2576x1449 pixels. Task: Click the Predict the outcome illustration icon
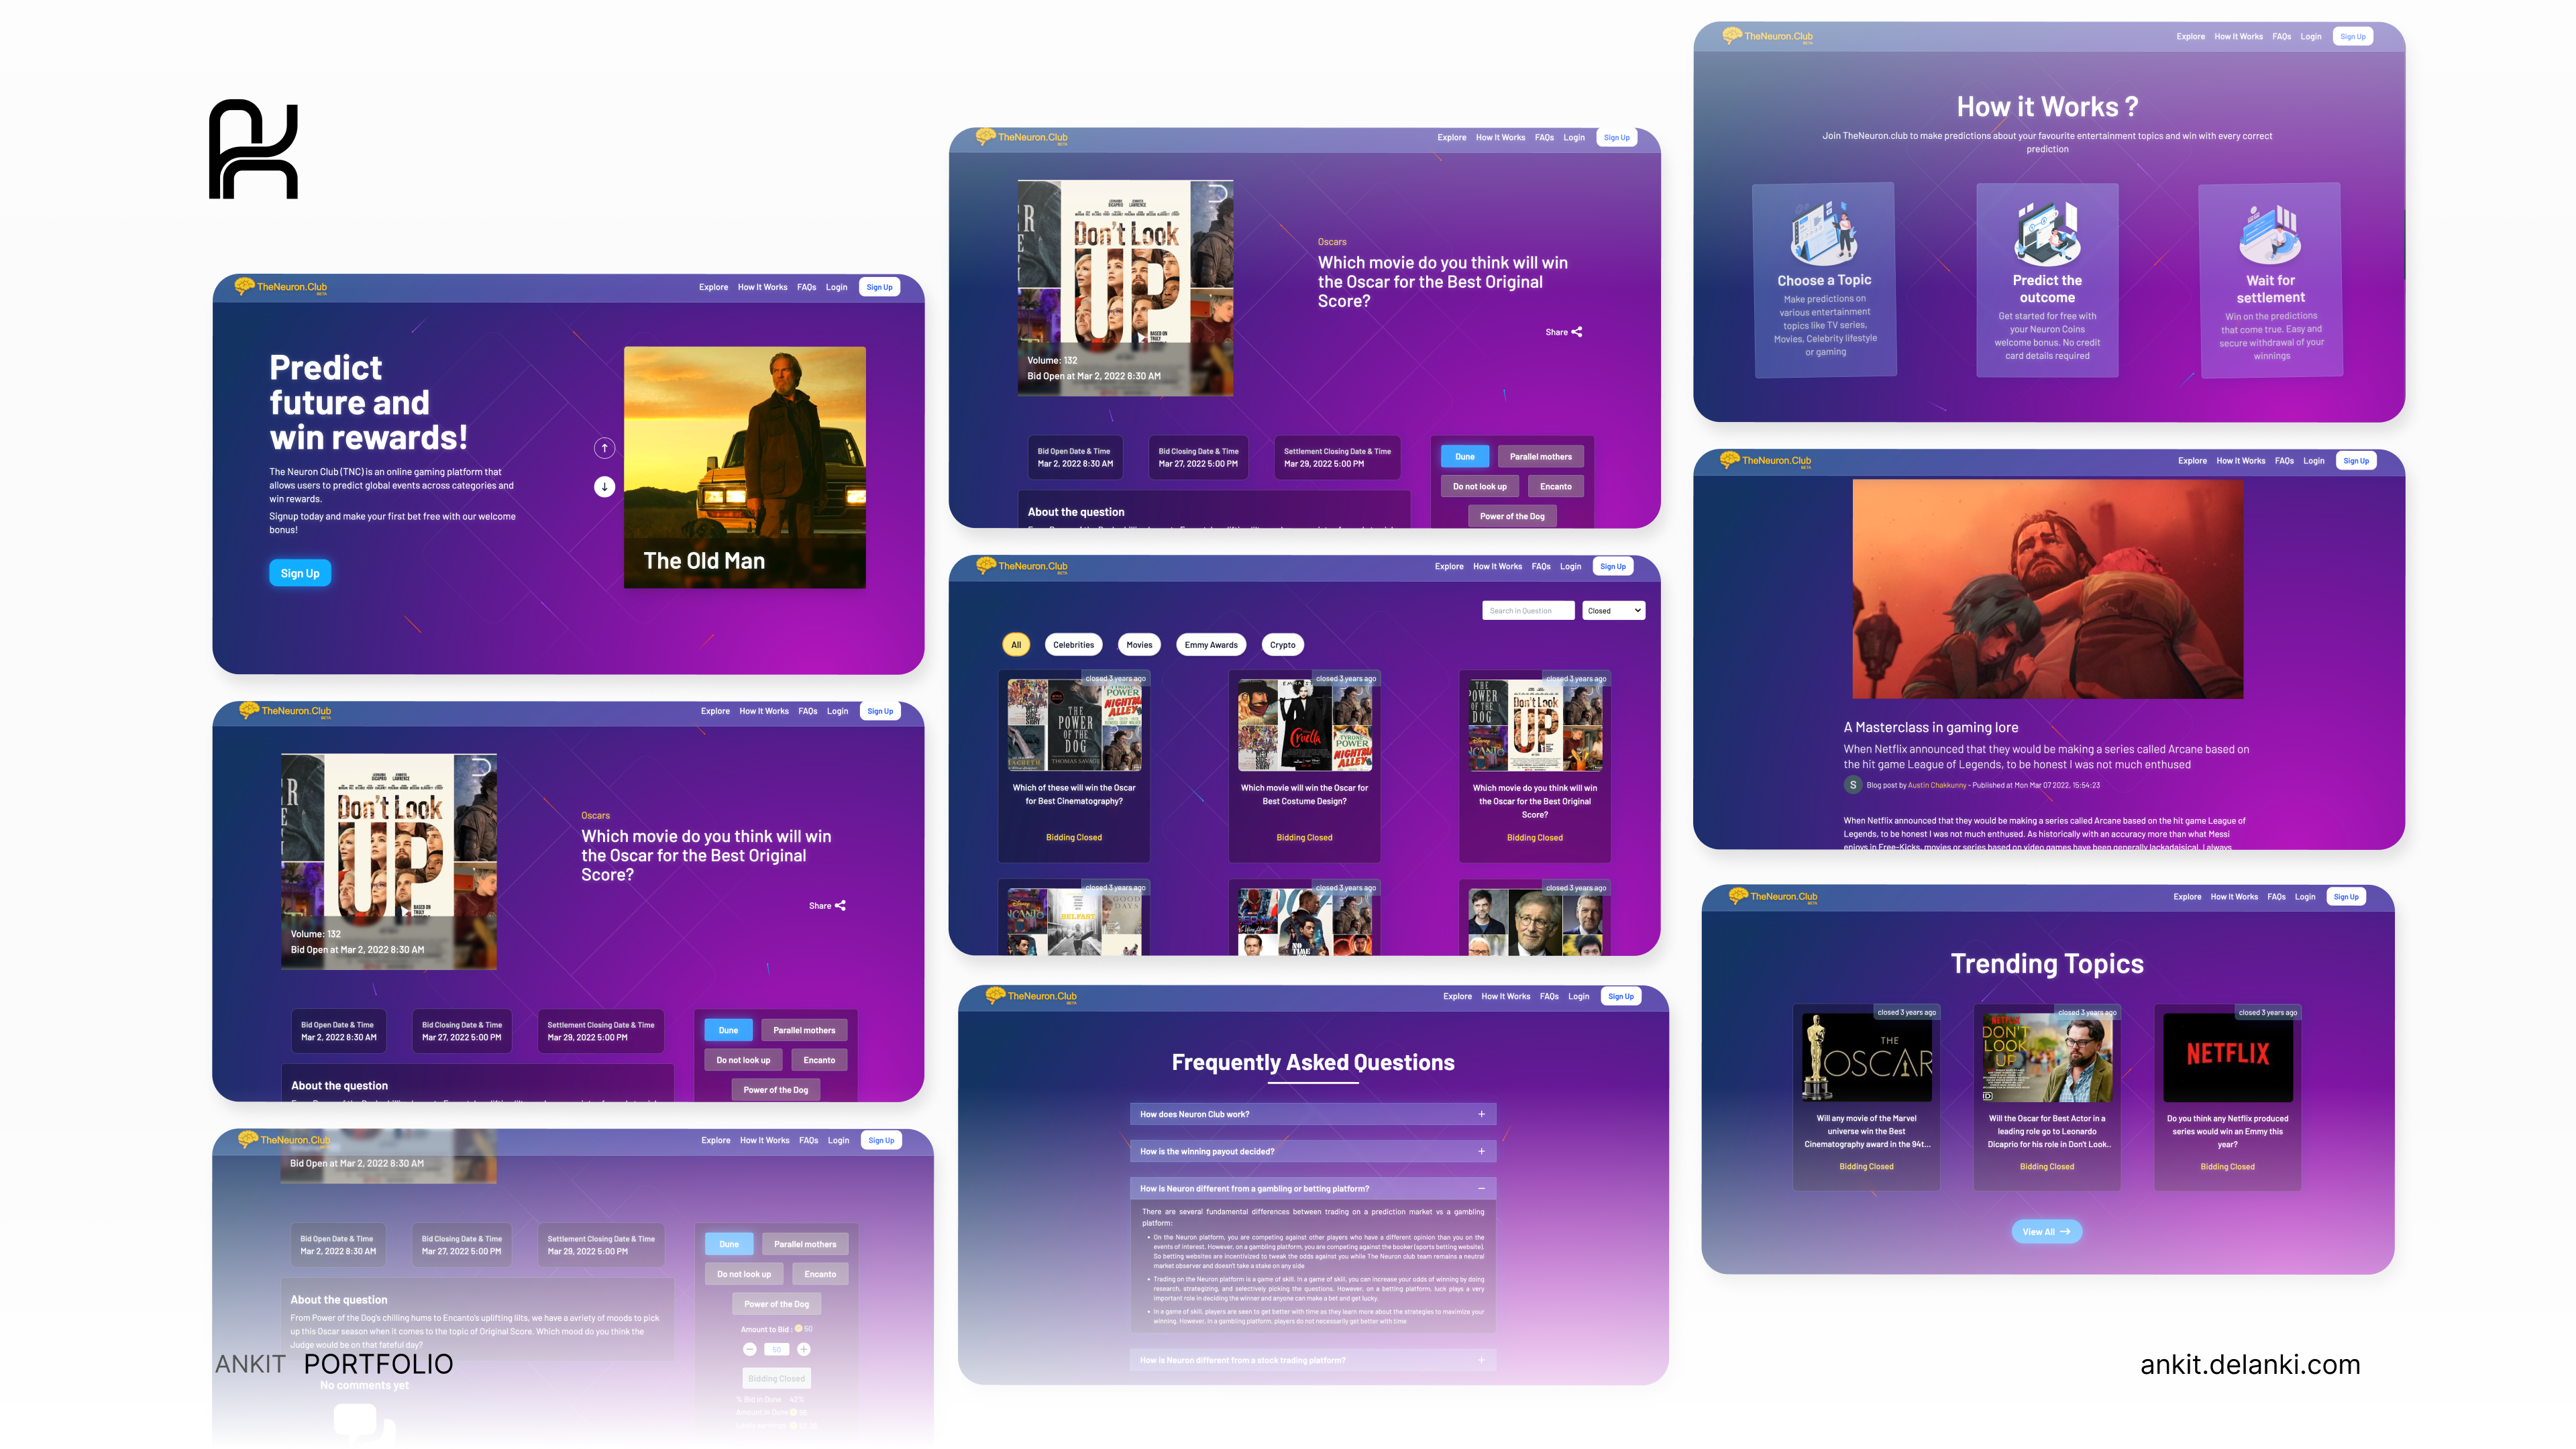point(2047,233)
